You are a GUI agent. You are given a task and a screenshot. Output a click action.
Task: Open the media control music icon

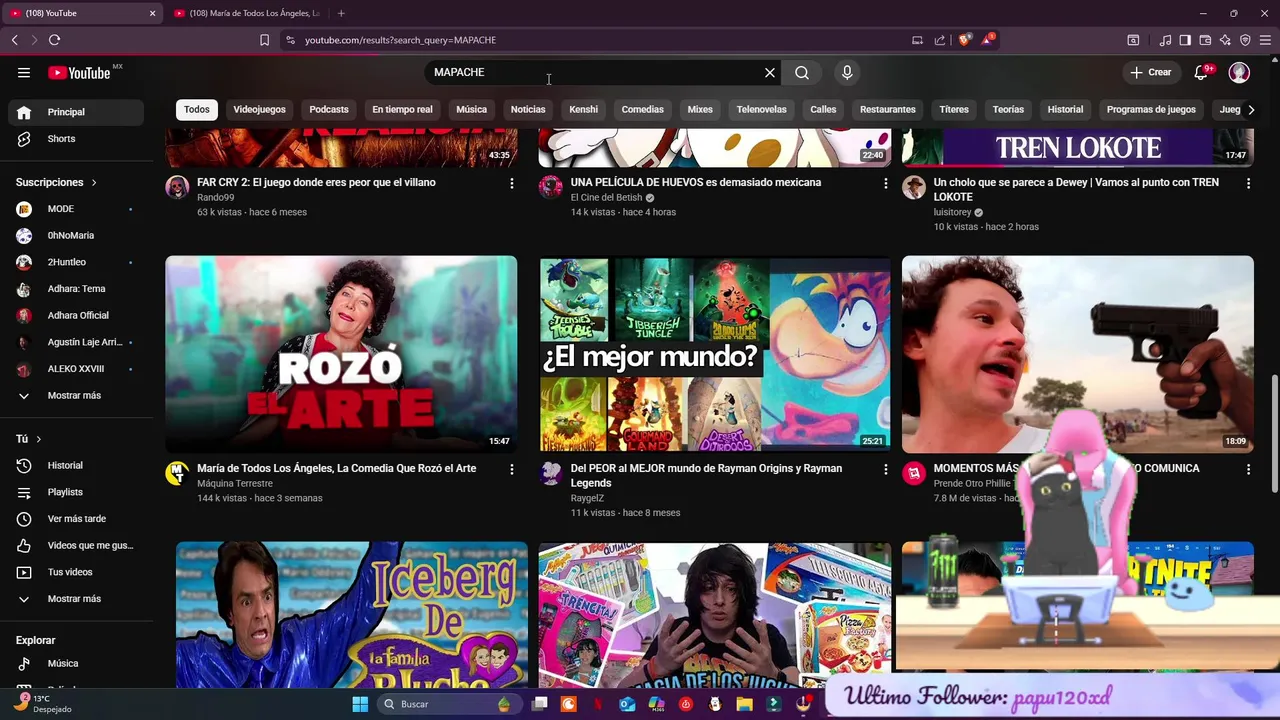point(1165,40)
